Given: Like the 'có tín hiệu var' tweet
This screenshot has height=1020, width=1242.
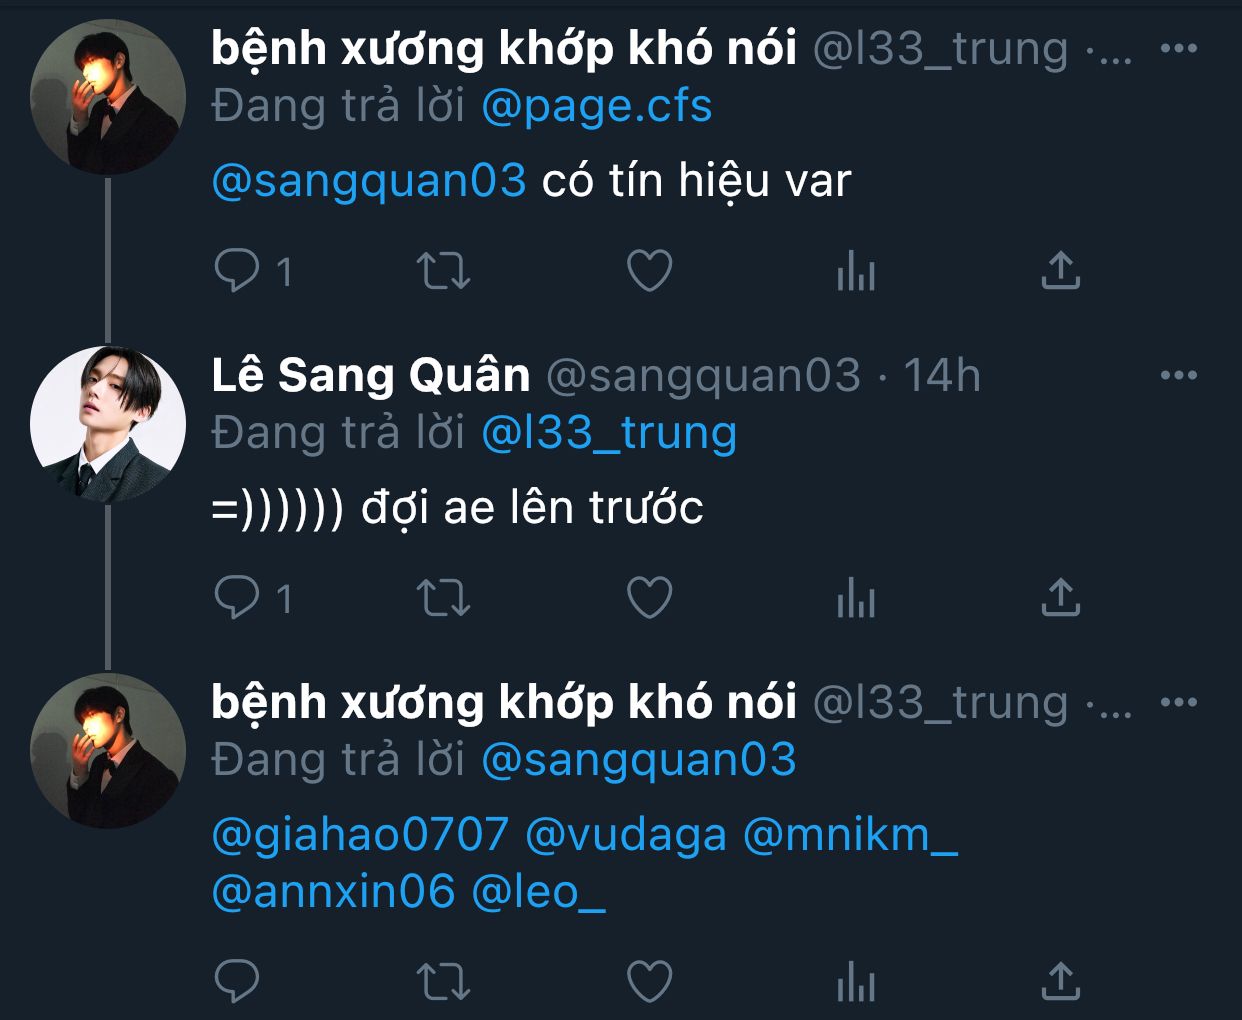Looking at the screenshot, I should [649, 270].
